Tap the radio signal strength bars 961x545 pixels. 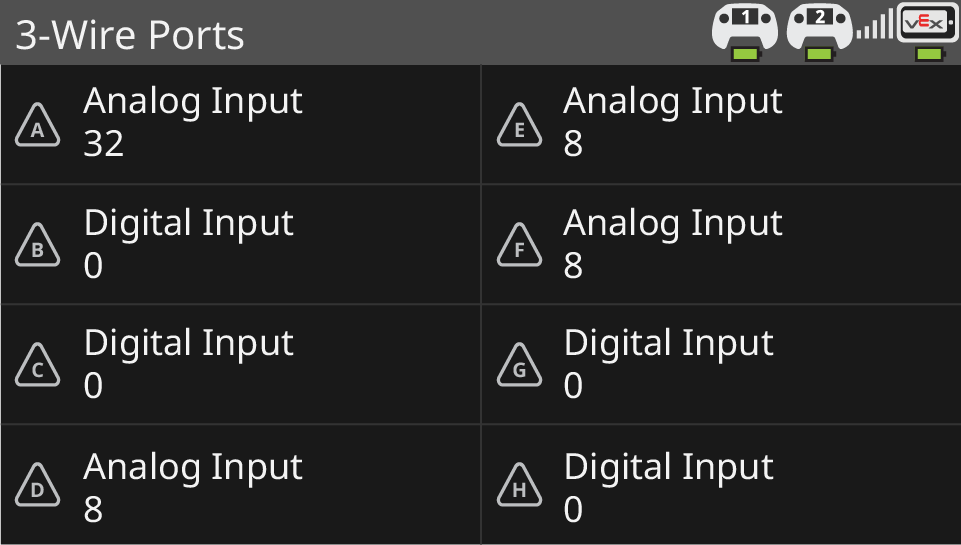pyautogui.click(x=875, y=26)
